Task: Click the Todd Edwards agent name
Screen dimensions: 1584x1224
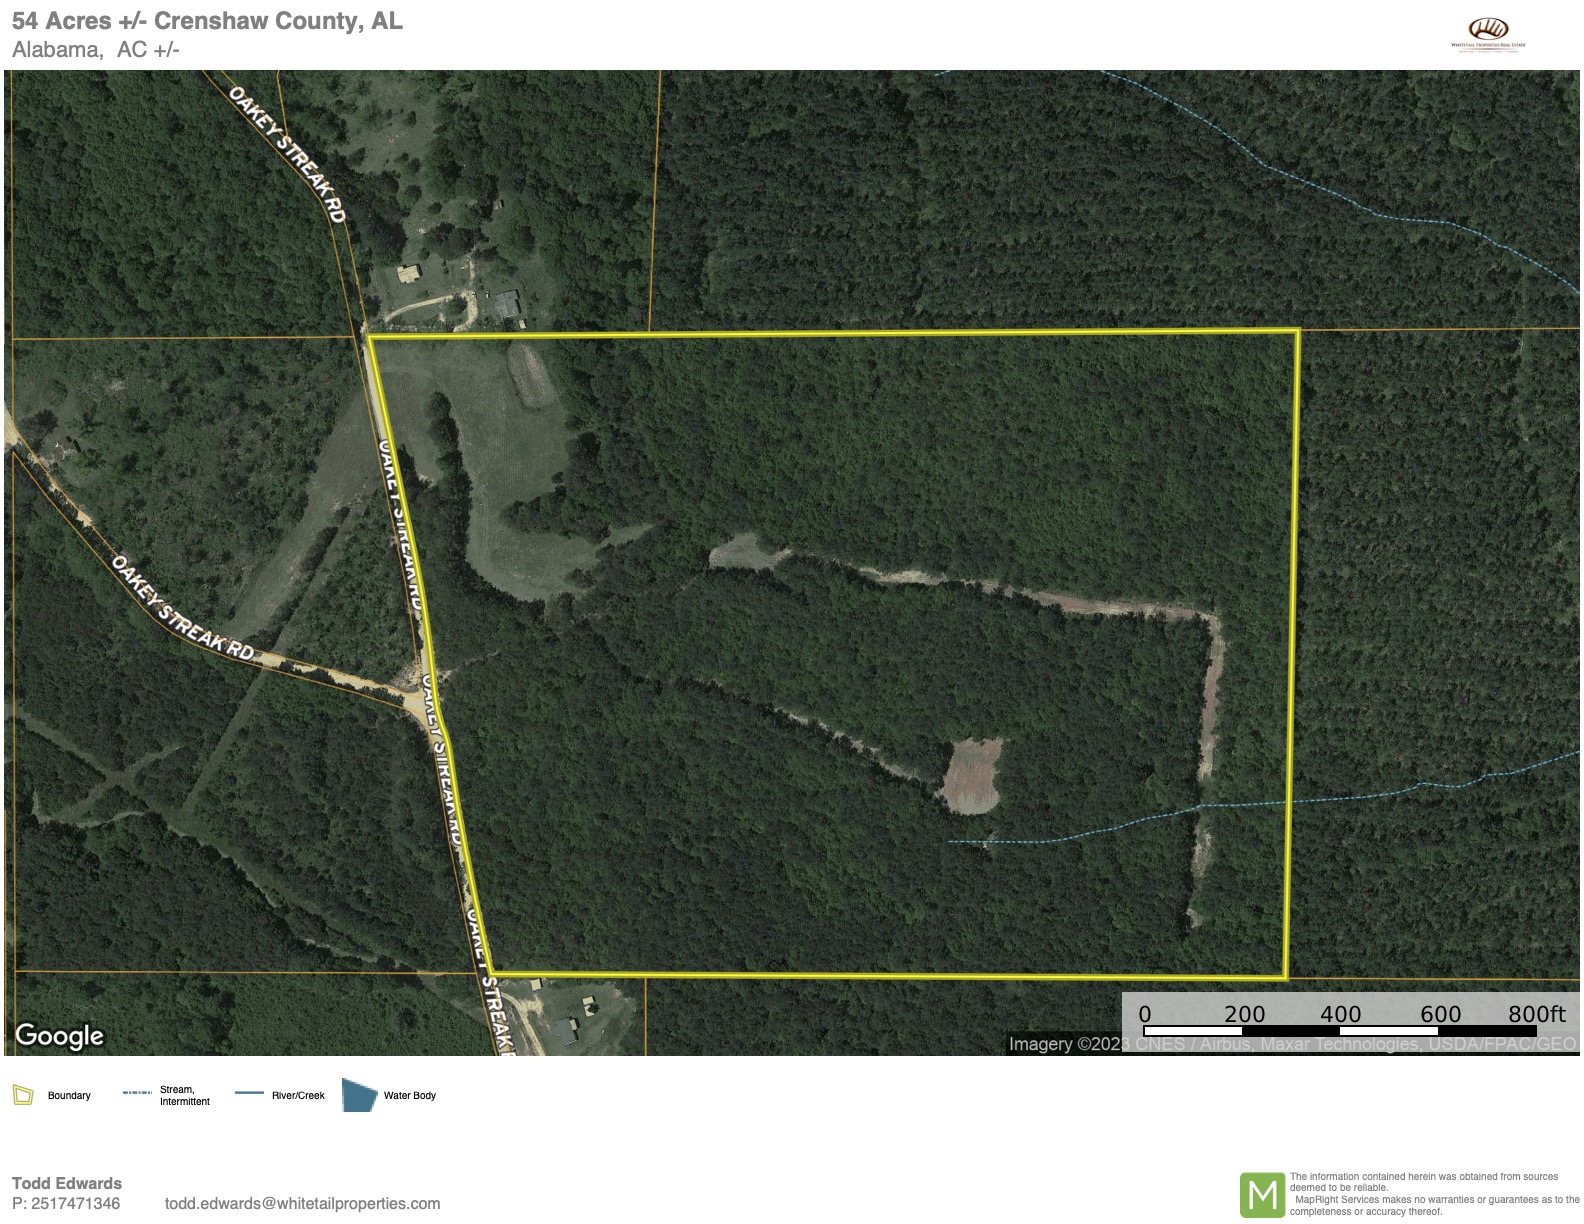Action: coord(67,1183)
